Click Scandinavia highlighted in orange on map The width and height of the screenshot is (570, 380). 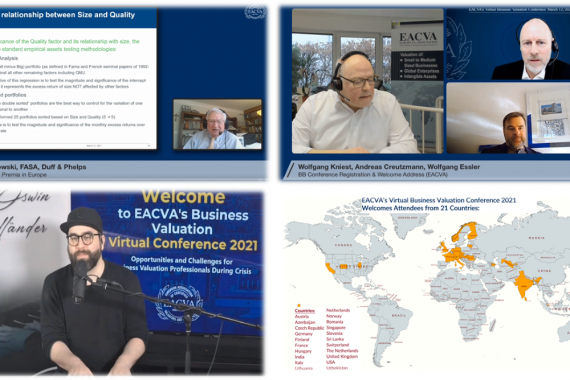[x=465, y=231]
